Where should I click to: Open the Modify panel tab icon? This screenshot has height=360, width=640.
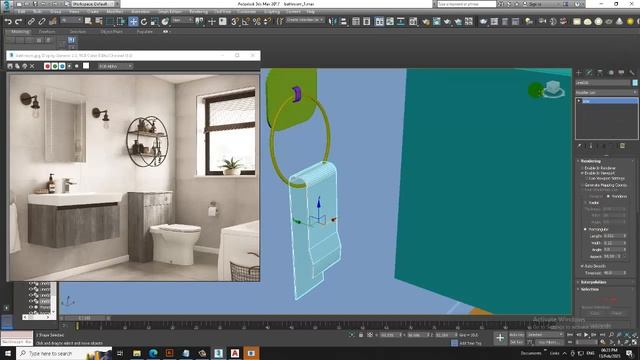tap(589, 73)
